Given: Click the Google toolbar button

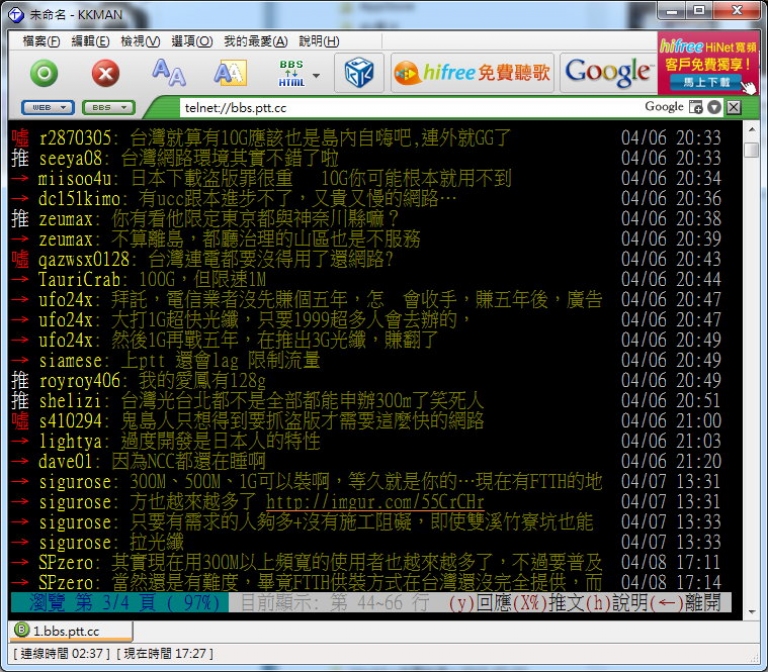Looking at the screenshot, I should tap(608, 73).
